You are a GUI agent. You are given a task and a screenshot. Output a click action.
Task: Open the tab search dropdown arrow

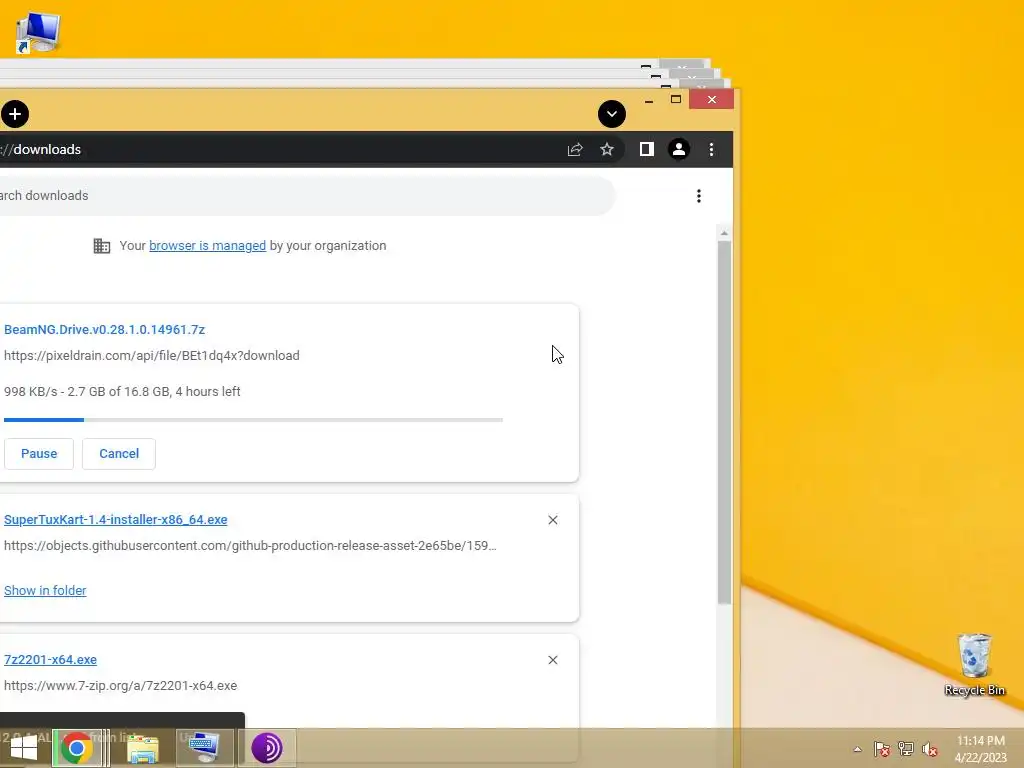[611, 114]
